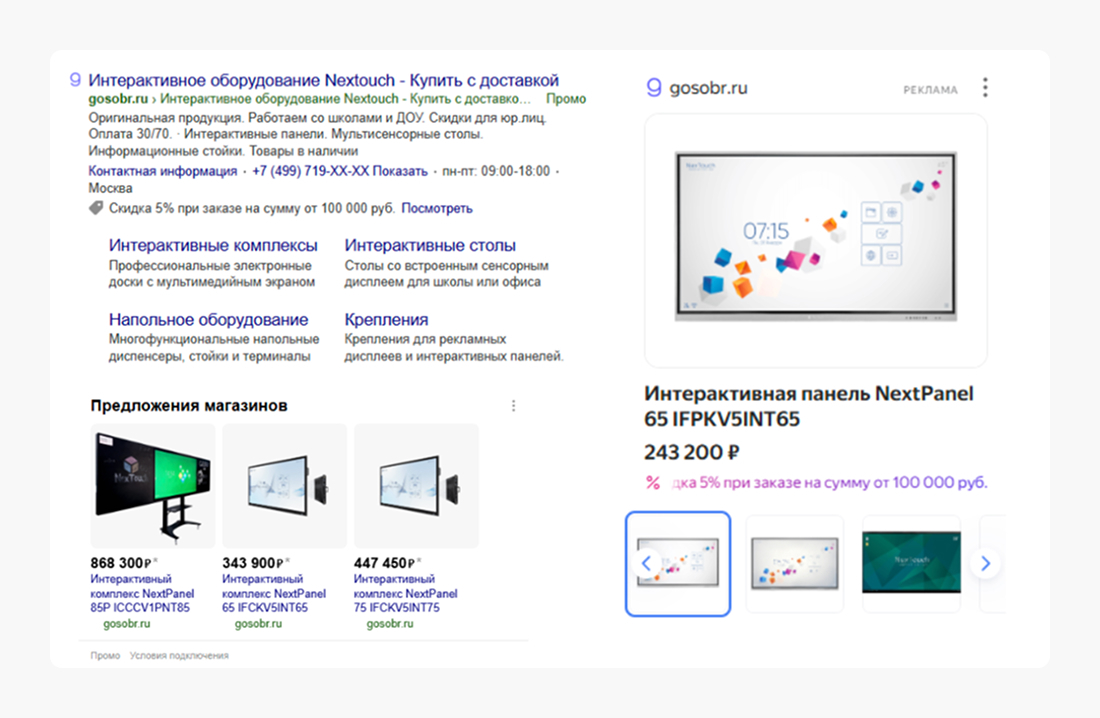Open the NextPanel 75 IFCKV5INT75 product title
Viewport: 1100px width, 718px height.
(x=405, y=593)
